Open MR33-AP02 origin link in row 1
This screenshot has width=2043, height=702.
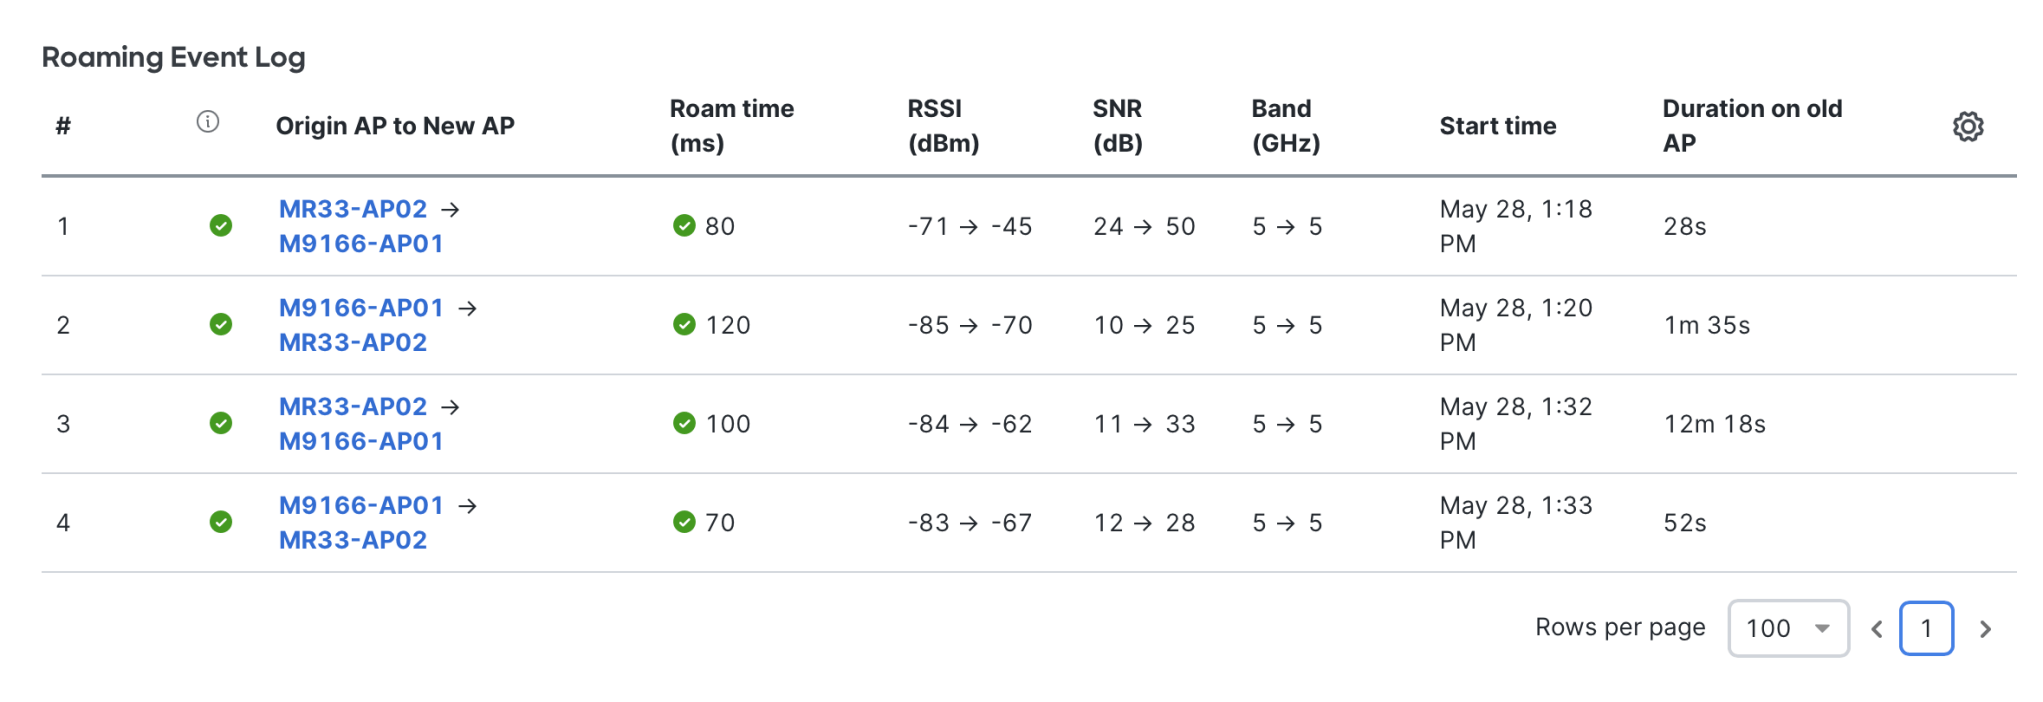[353, 209]
